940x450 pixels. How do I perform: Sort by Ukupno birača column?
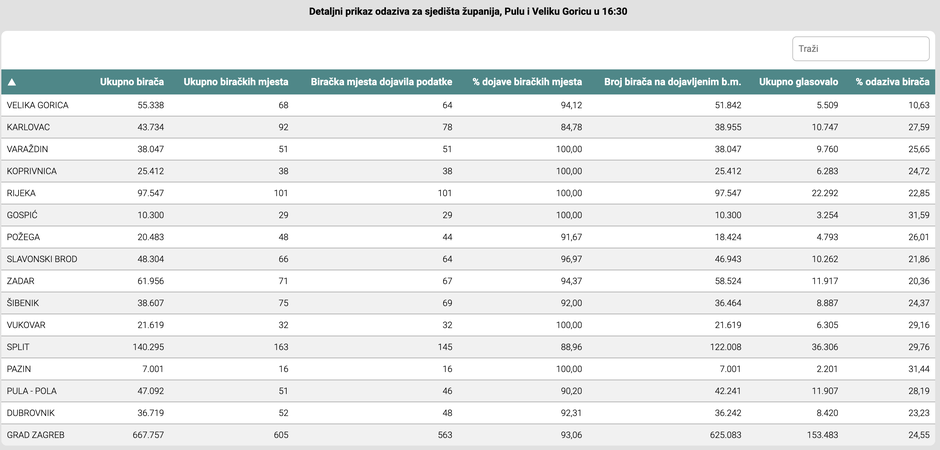(x=132, y=82)
